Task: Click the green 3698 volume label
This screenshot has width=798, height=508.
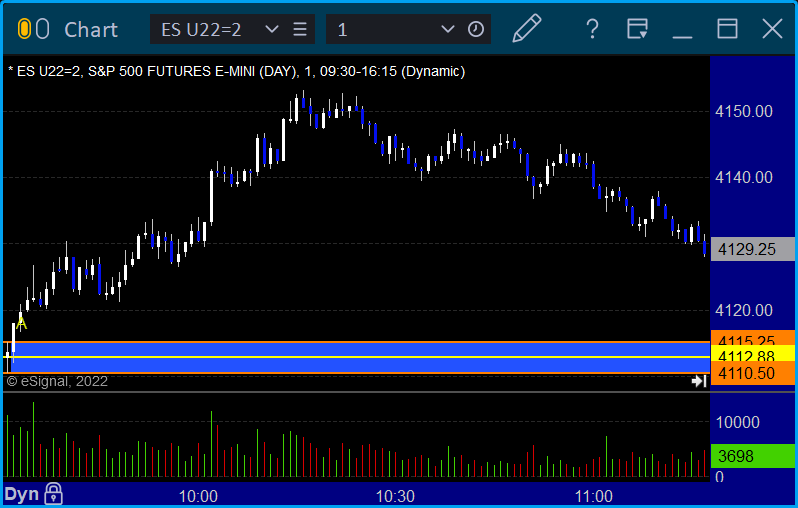Action: [752, 456]
